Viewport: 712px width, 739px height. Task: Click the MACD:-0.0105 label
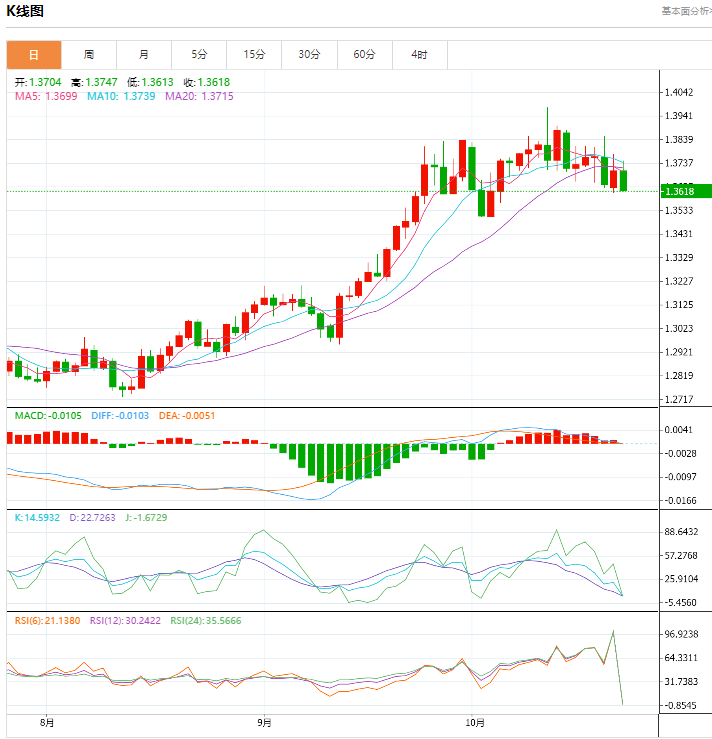pyautogui.click(x=48, y=416)
